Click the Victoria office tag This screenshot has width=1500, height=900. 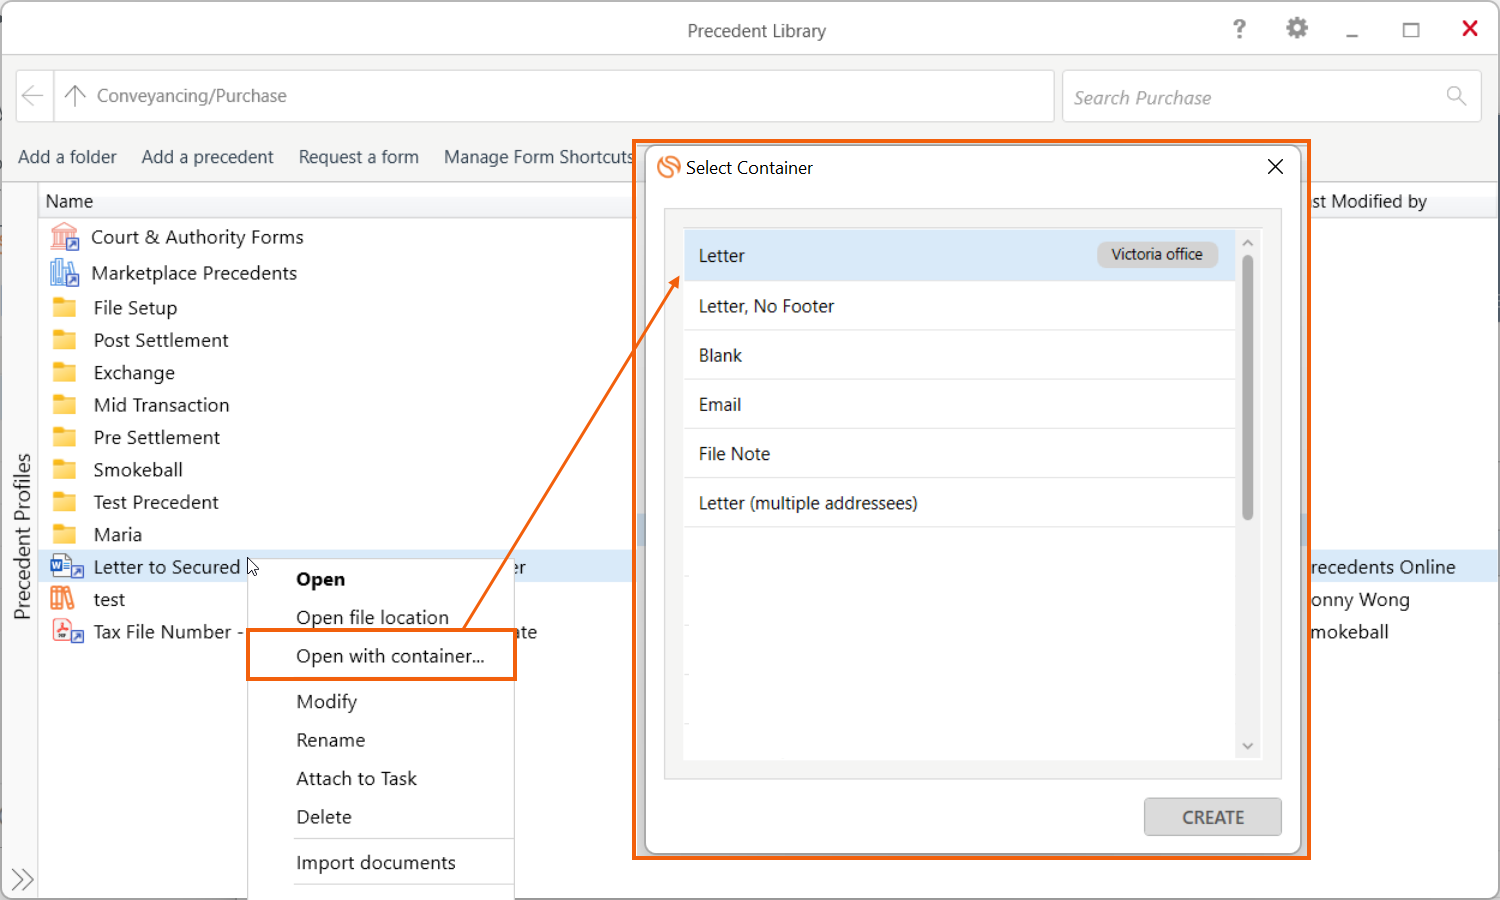[1157, 254]
